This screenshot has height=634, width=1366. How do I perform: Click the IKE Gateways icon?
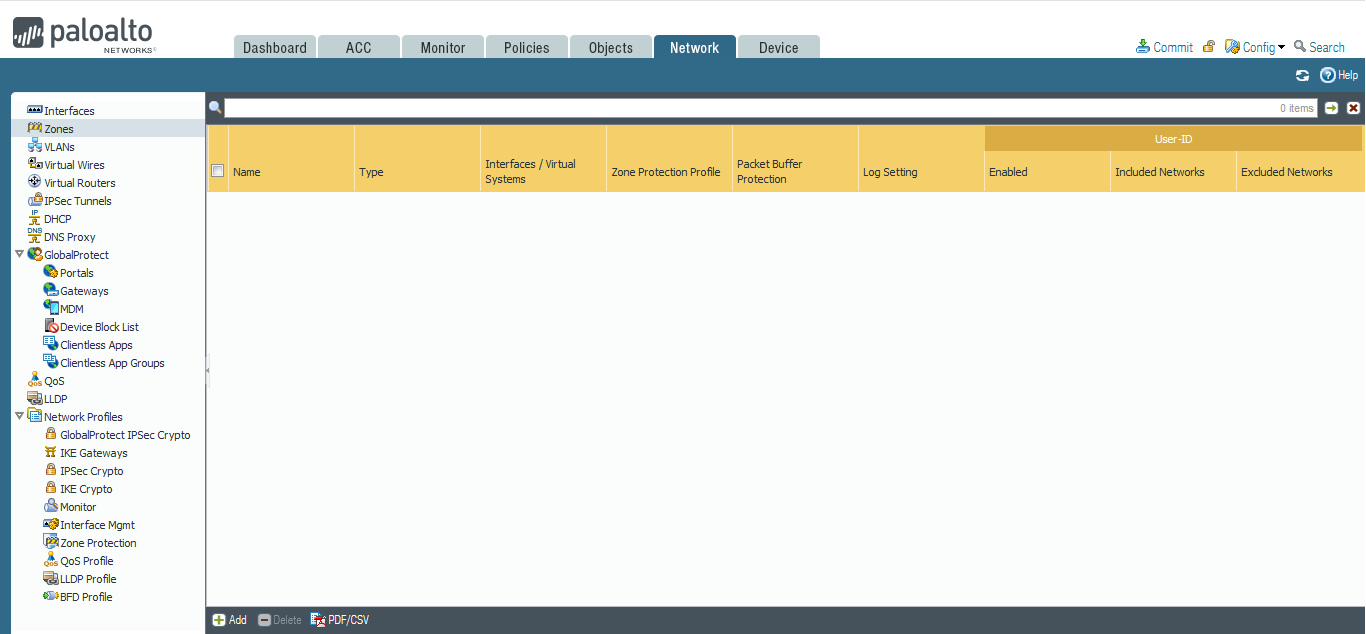(x=51, y=452)
